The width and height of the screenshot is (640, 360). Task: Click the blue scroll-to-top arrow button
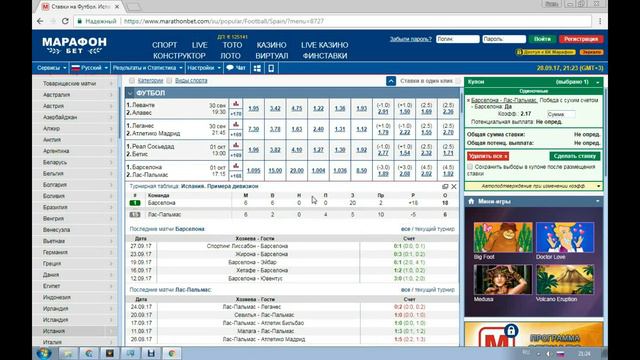[x=391, y=81]
